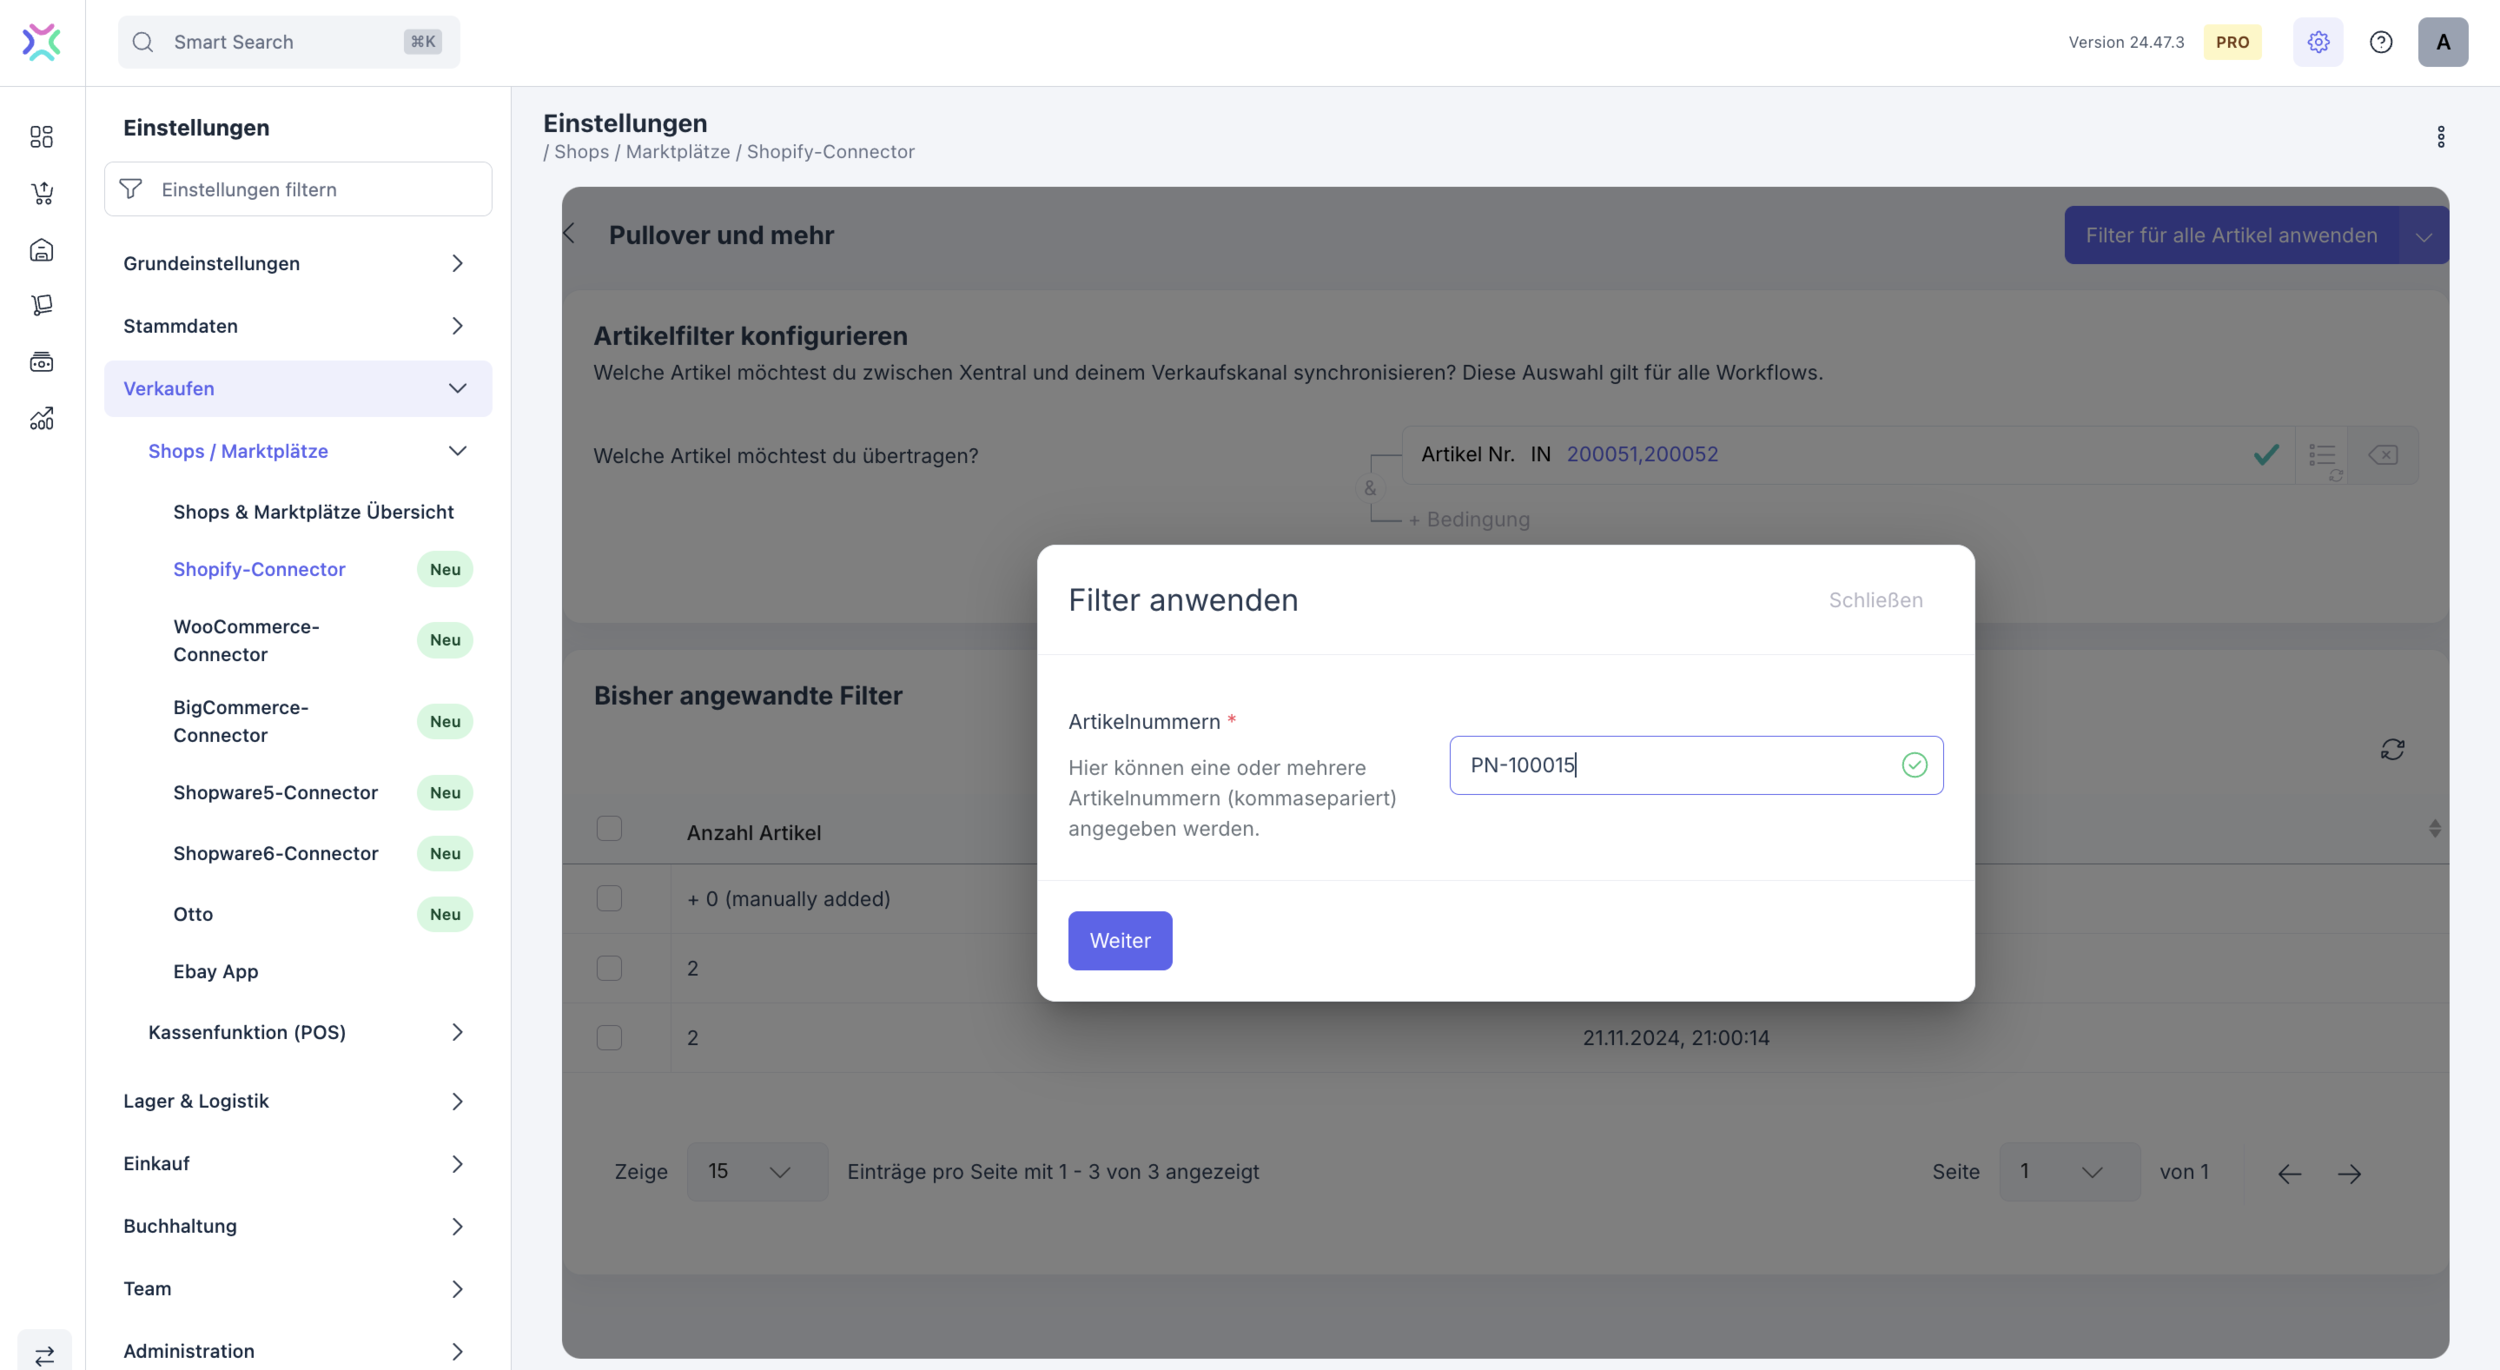Screen dimensions: 2500x1370
Task: Click the three-dot page options icon
Action: [2441, 137]
